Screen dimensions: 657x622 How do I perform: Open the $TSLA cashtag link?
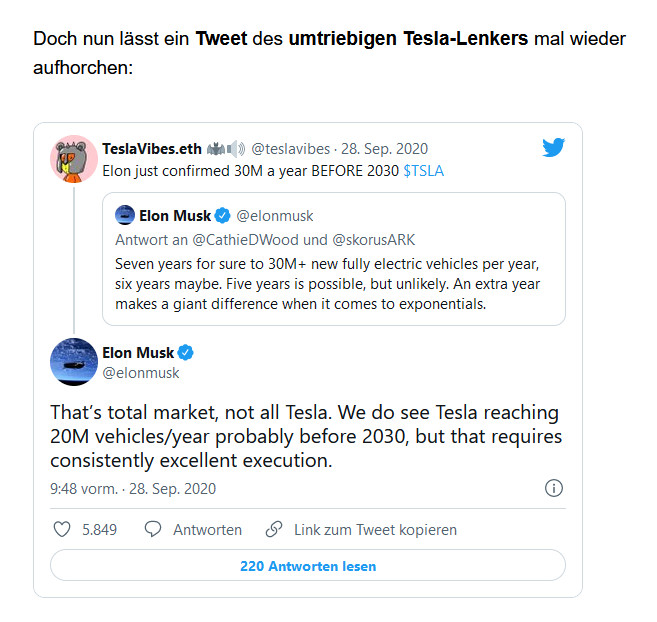point(424,171)
